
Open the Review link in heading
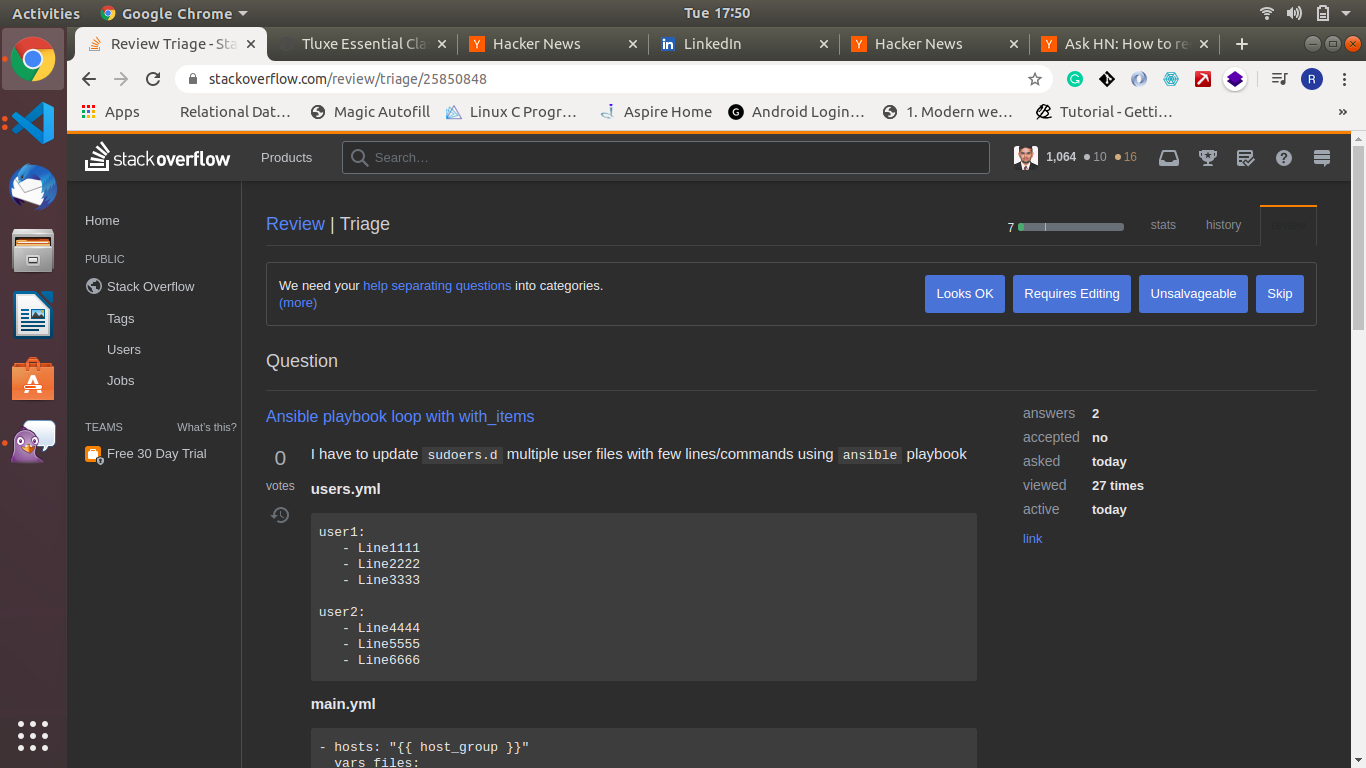(x=295, y=224)
